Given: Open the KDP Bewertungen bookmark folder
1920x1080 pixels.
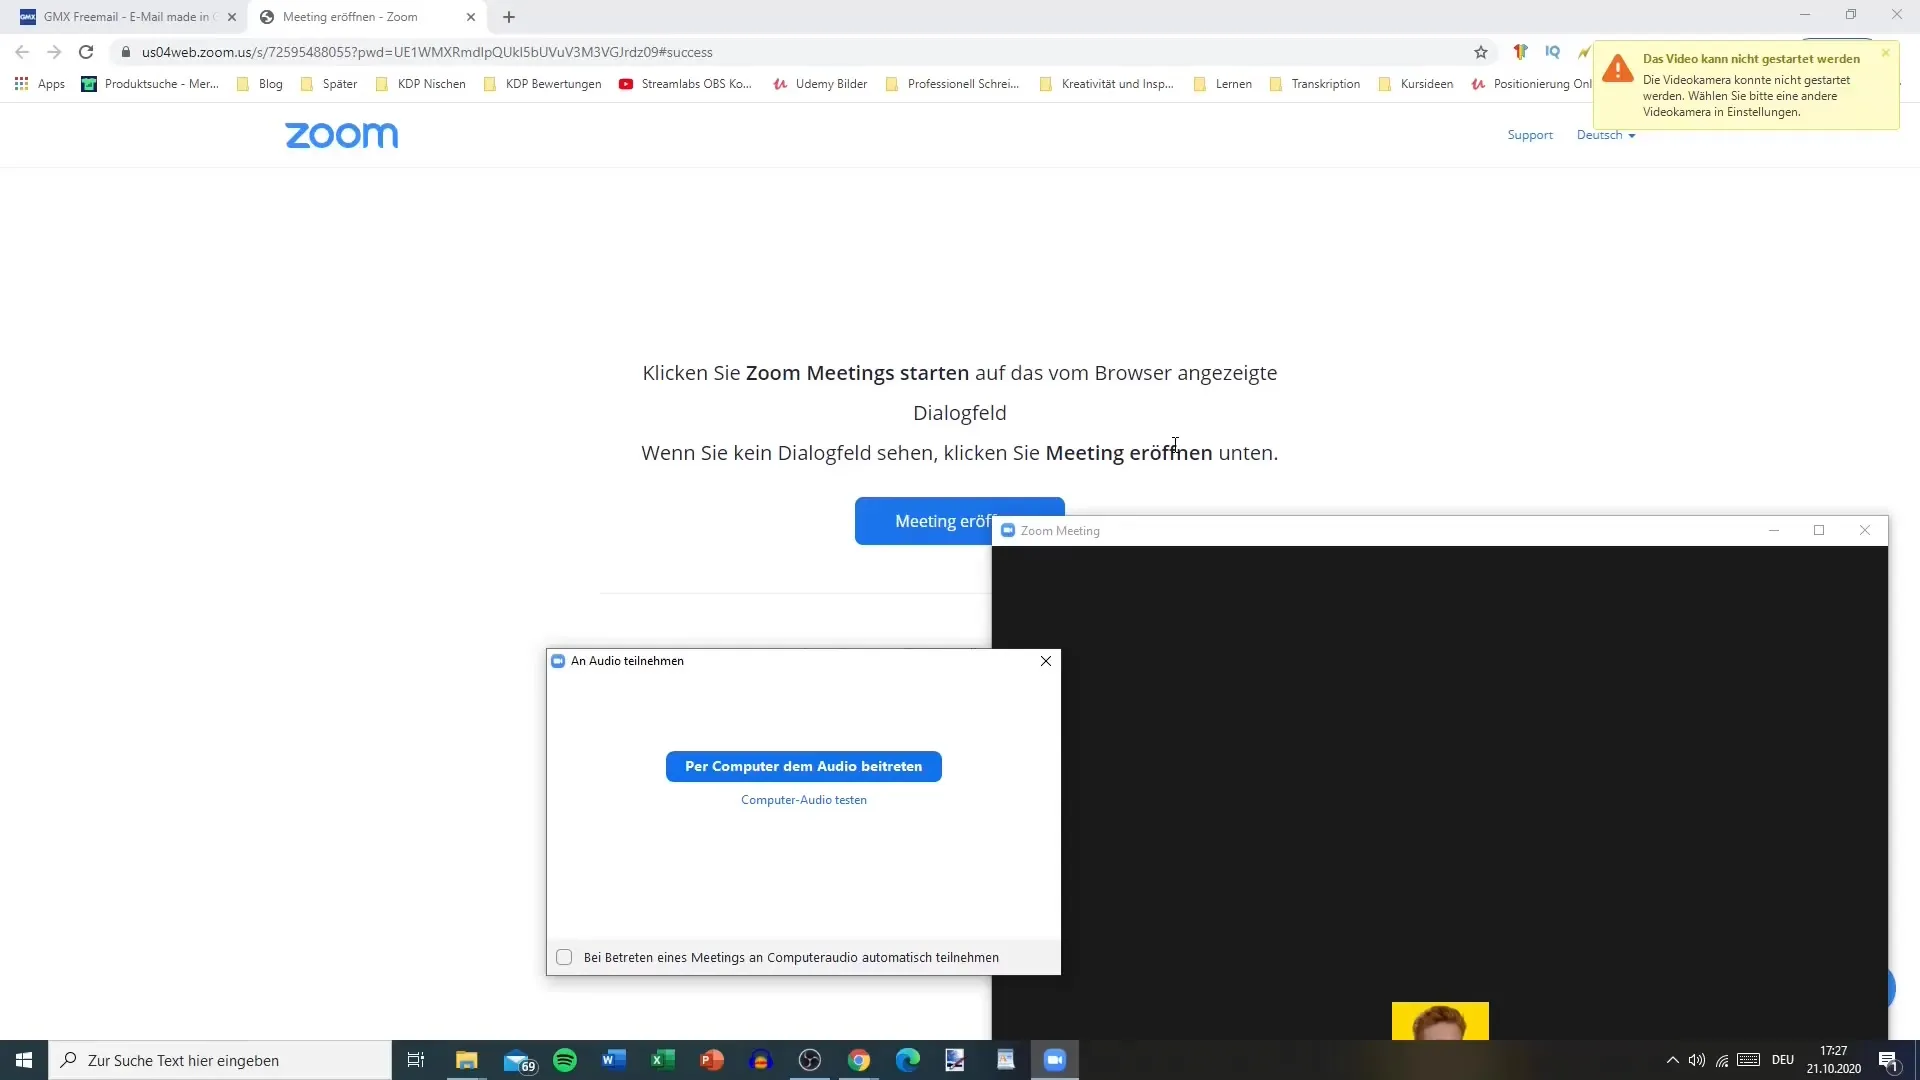Looking at the screenshot, I should (543, 84).
